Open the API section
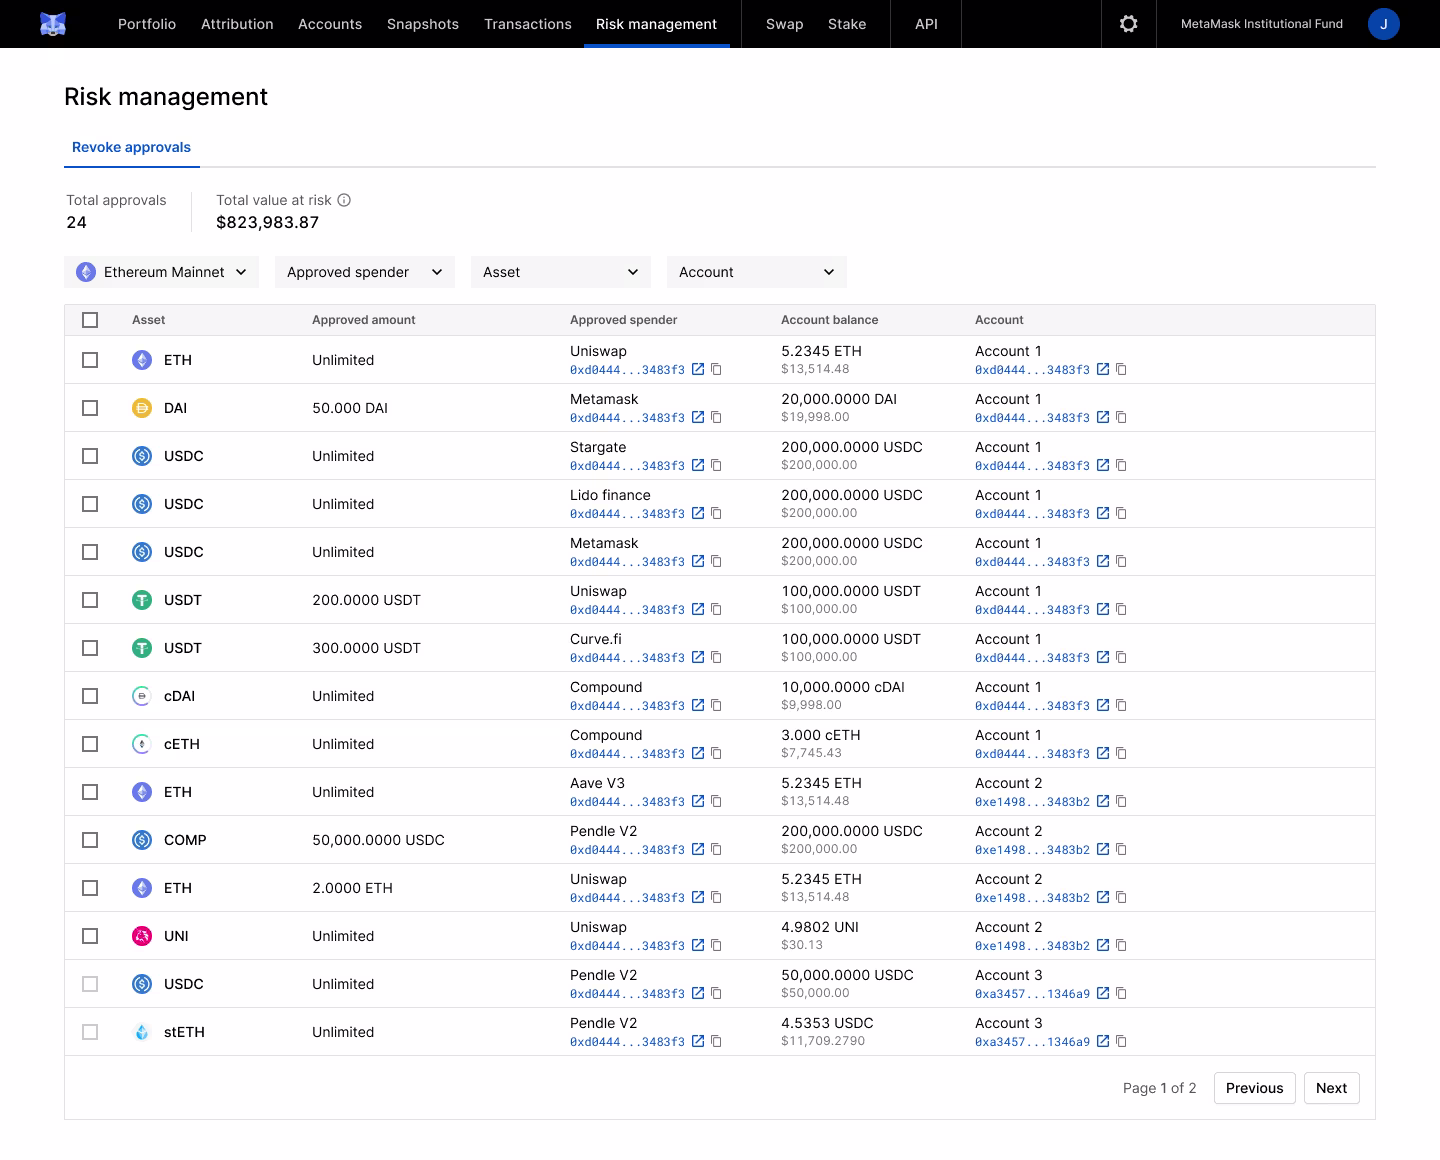The image size is (1440, 1160). [x=927, y=24]
